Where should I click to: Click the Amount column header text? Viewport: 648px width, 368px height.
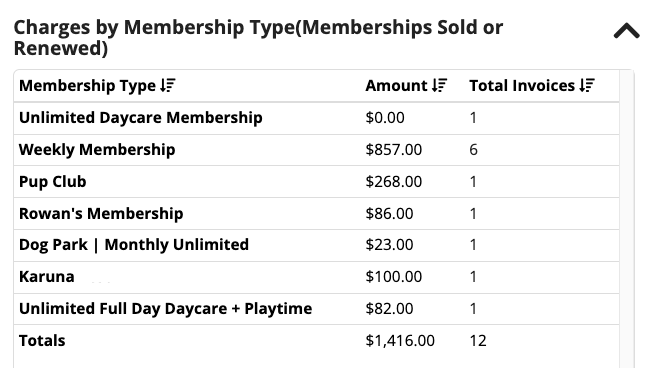(396, 86)
